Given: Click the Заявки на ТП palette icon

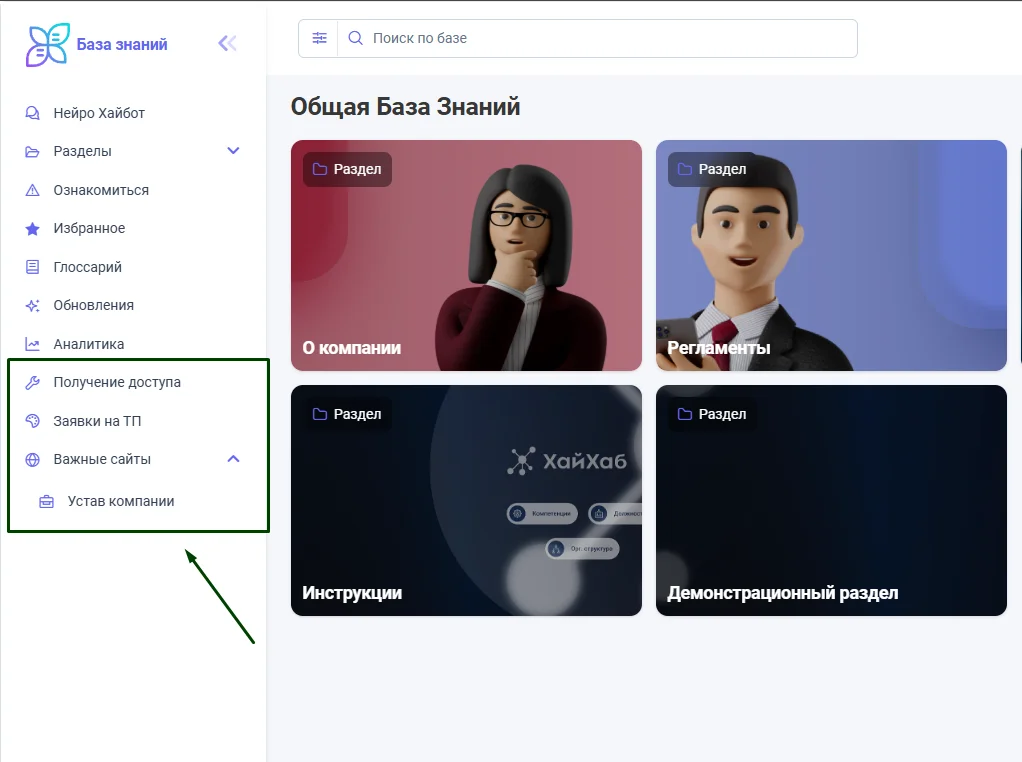Looking at the screenshot, I should [x=33, y=421].
